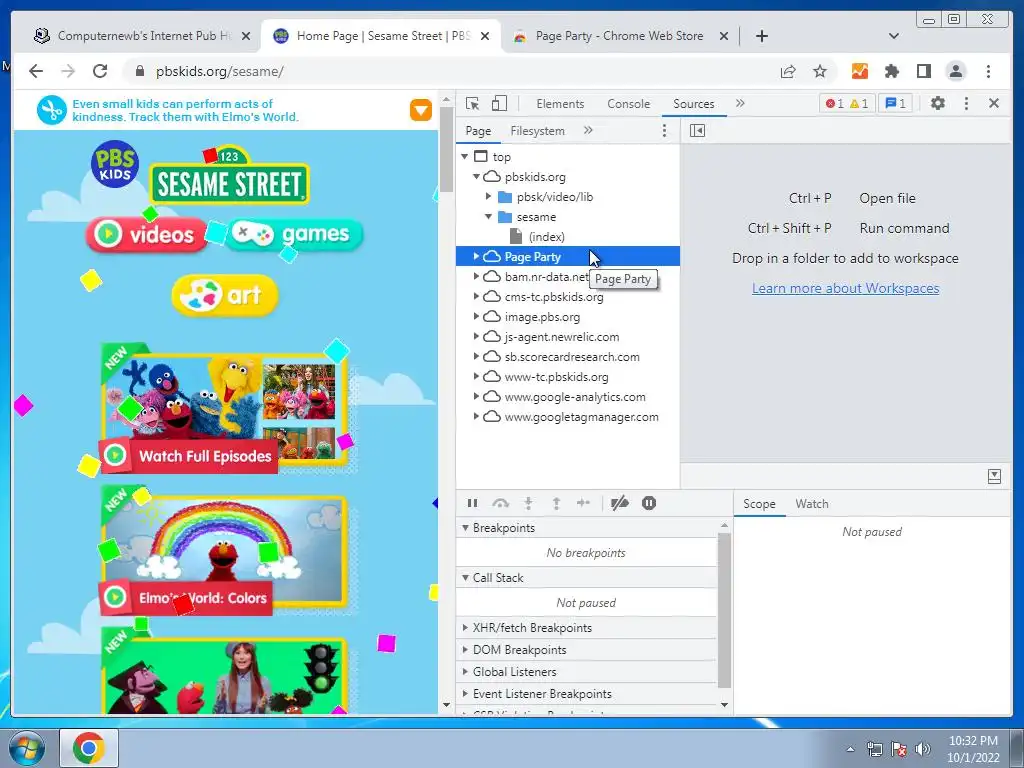Bookmark this page with star icon
The width and height of the screenshot is (1024, 768).
[x=820, y=71]
